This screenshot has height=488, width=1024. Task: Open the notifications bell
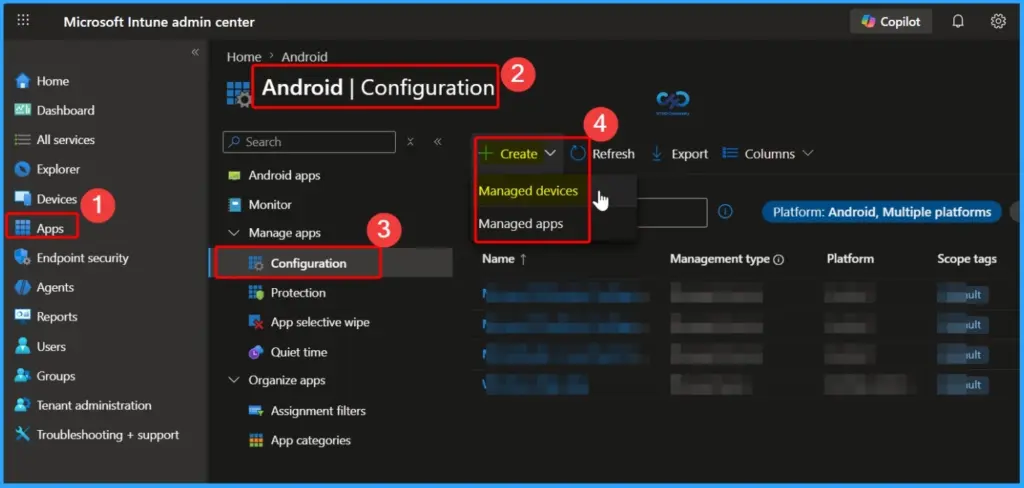(958, 22)
